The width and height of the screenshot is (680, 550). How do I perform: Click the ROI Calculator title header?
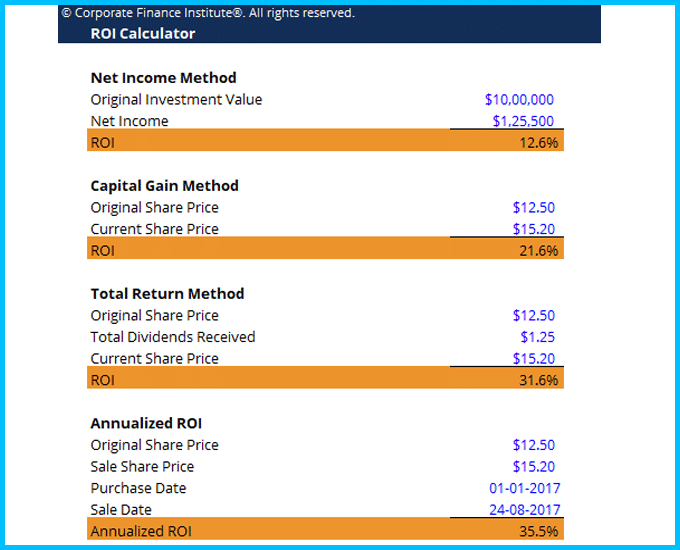click(143, 34)
